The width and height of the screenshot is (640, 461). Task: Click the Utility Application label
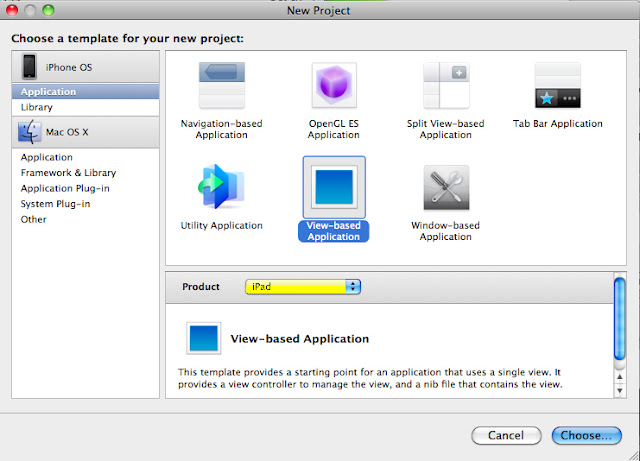222,225
